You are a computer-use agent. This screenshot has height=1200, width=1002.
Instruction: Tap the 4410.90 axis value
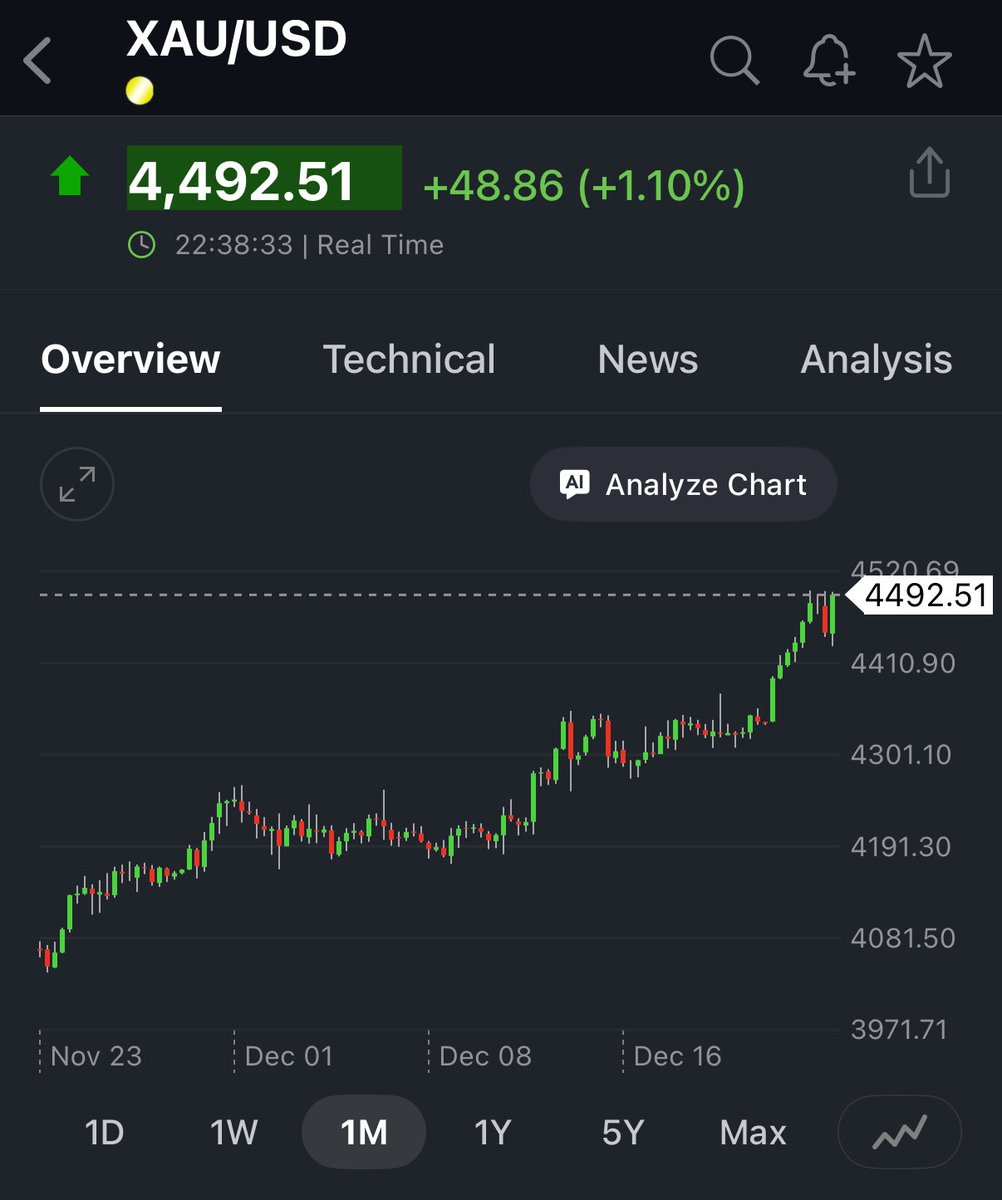coord(903,663)
